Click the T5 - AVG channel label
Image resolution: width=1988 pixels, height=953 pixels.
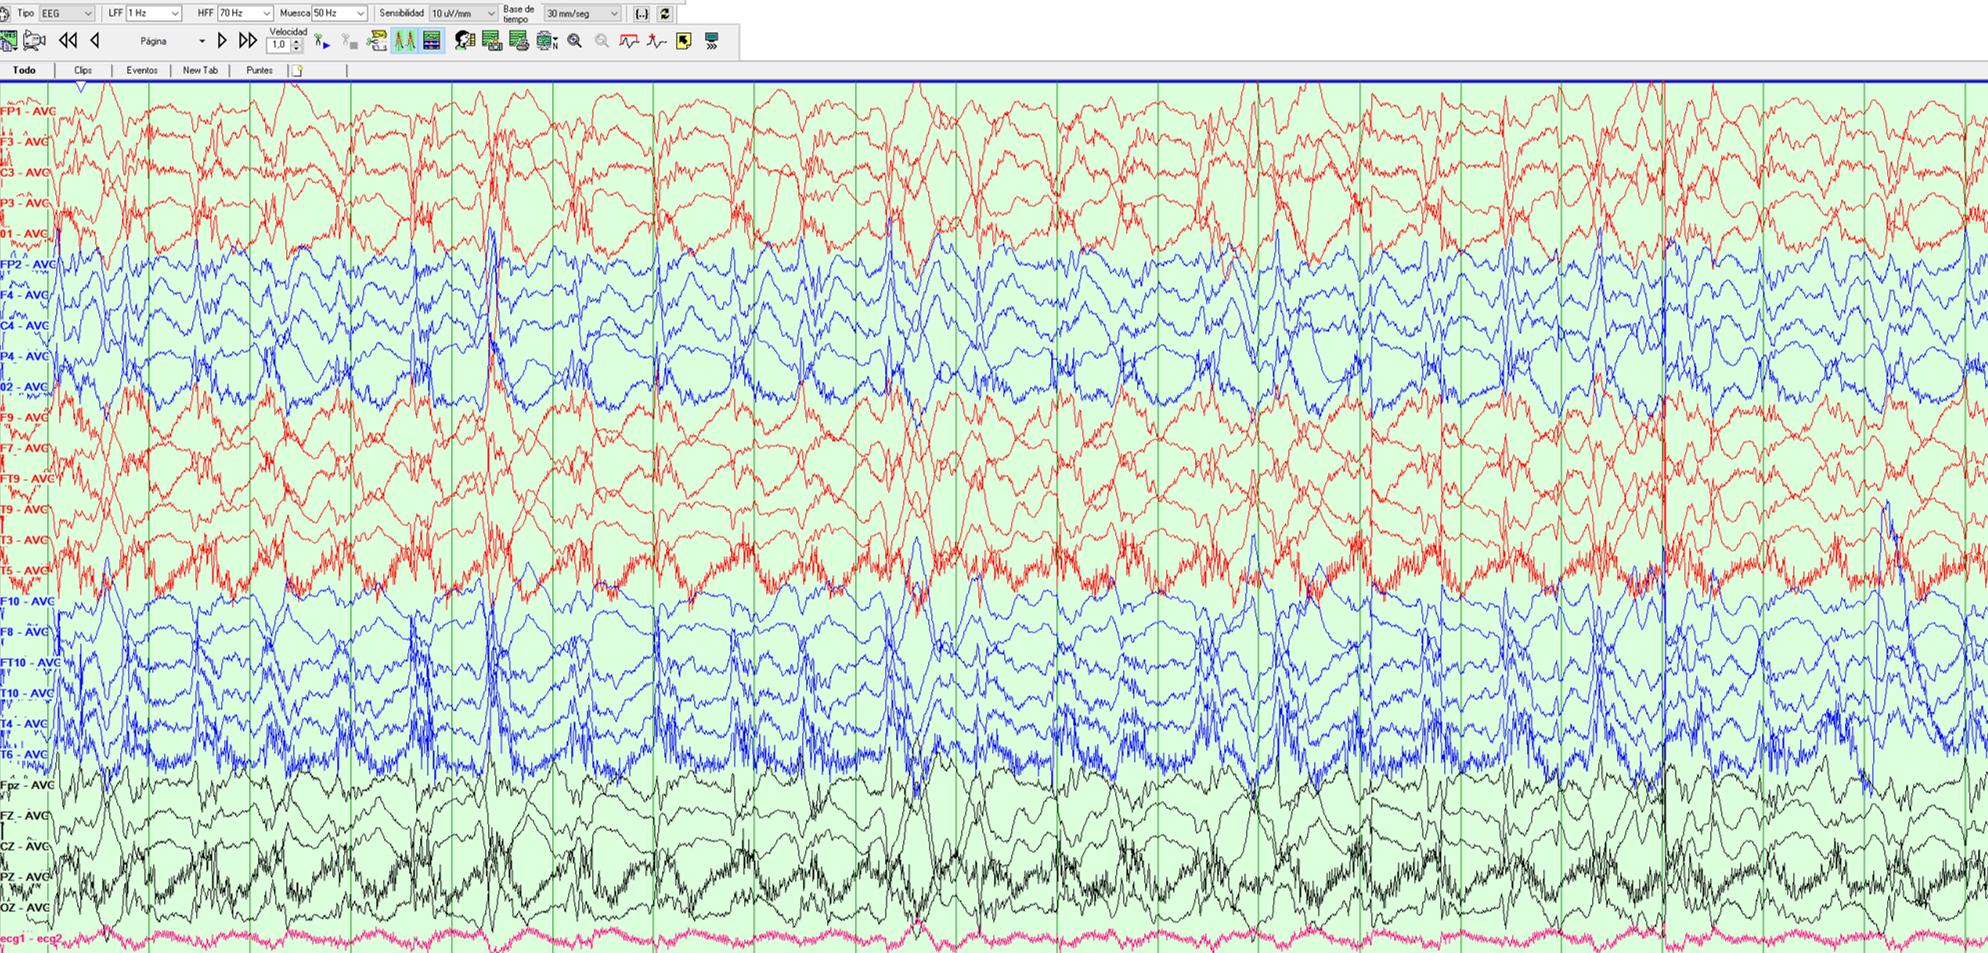pos(25,570)
